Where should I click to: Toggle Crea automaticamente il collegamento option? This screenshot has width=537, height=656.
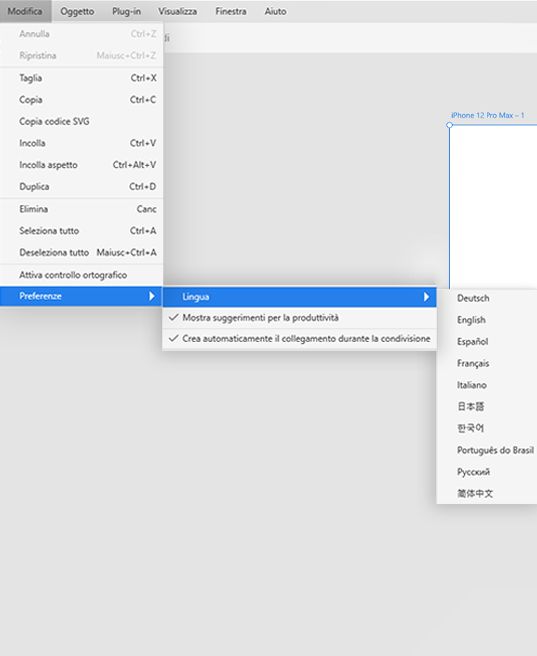click(x=299, y=339)
